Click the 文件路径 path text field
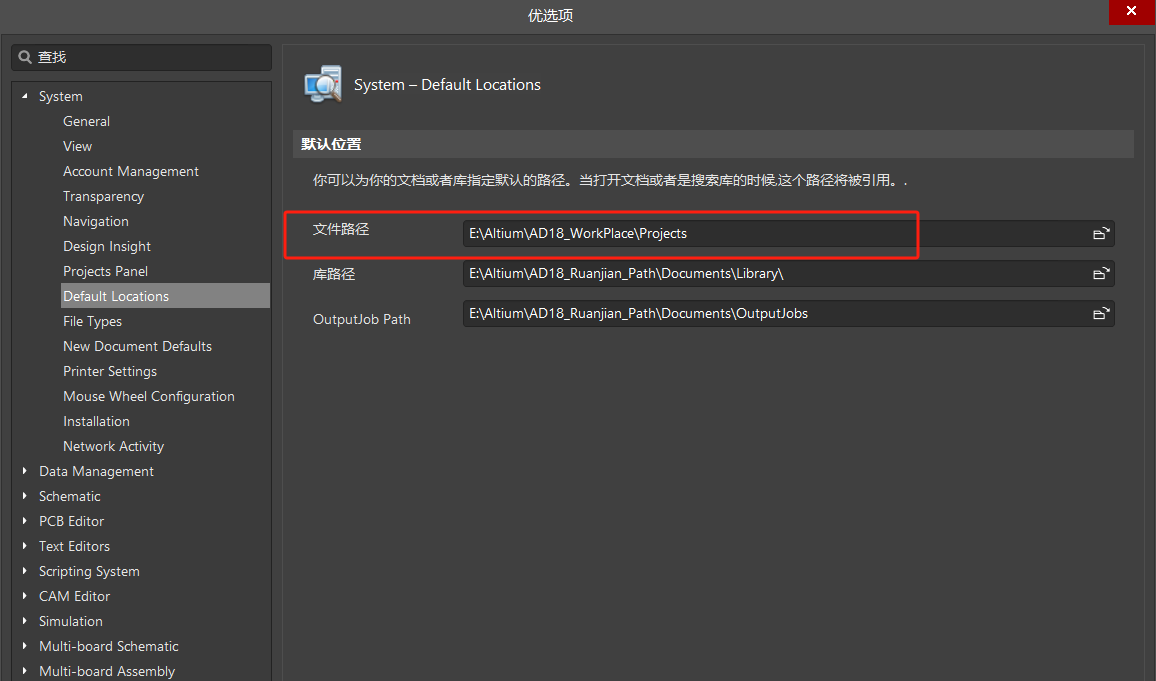The image size is (1156, 681). pos(770,234)
